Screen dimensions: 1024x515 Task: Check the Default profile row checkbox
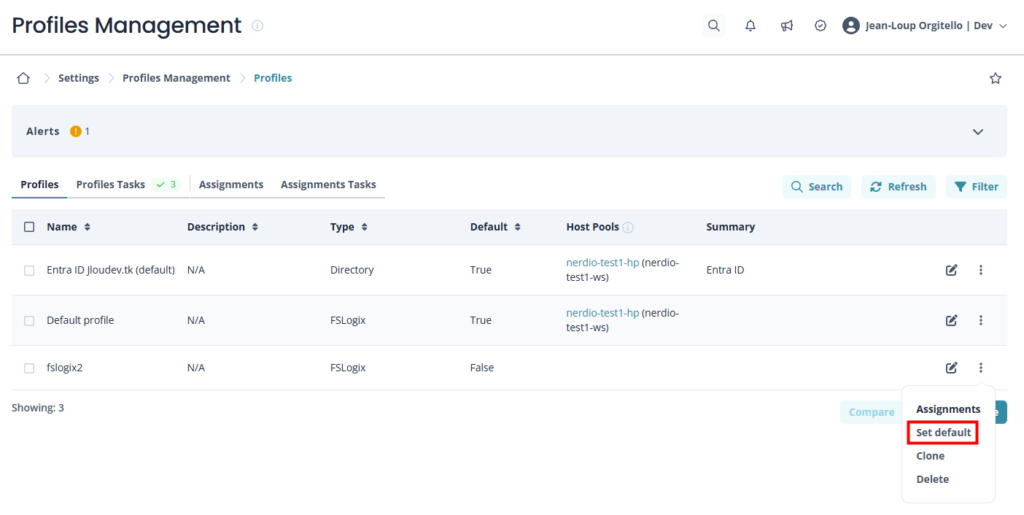pyautogui.click(x=29, y=320)
